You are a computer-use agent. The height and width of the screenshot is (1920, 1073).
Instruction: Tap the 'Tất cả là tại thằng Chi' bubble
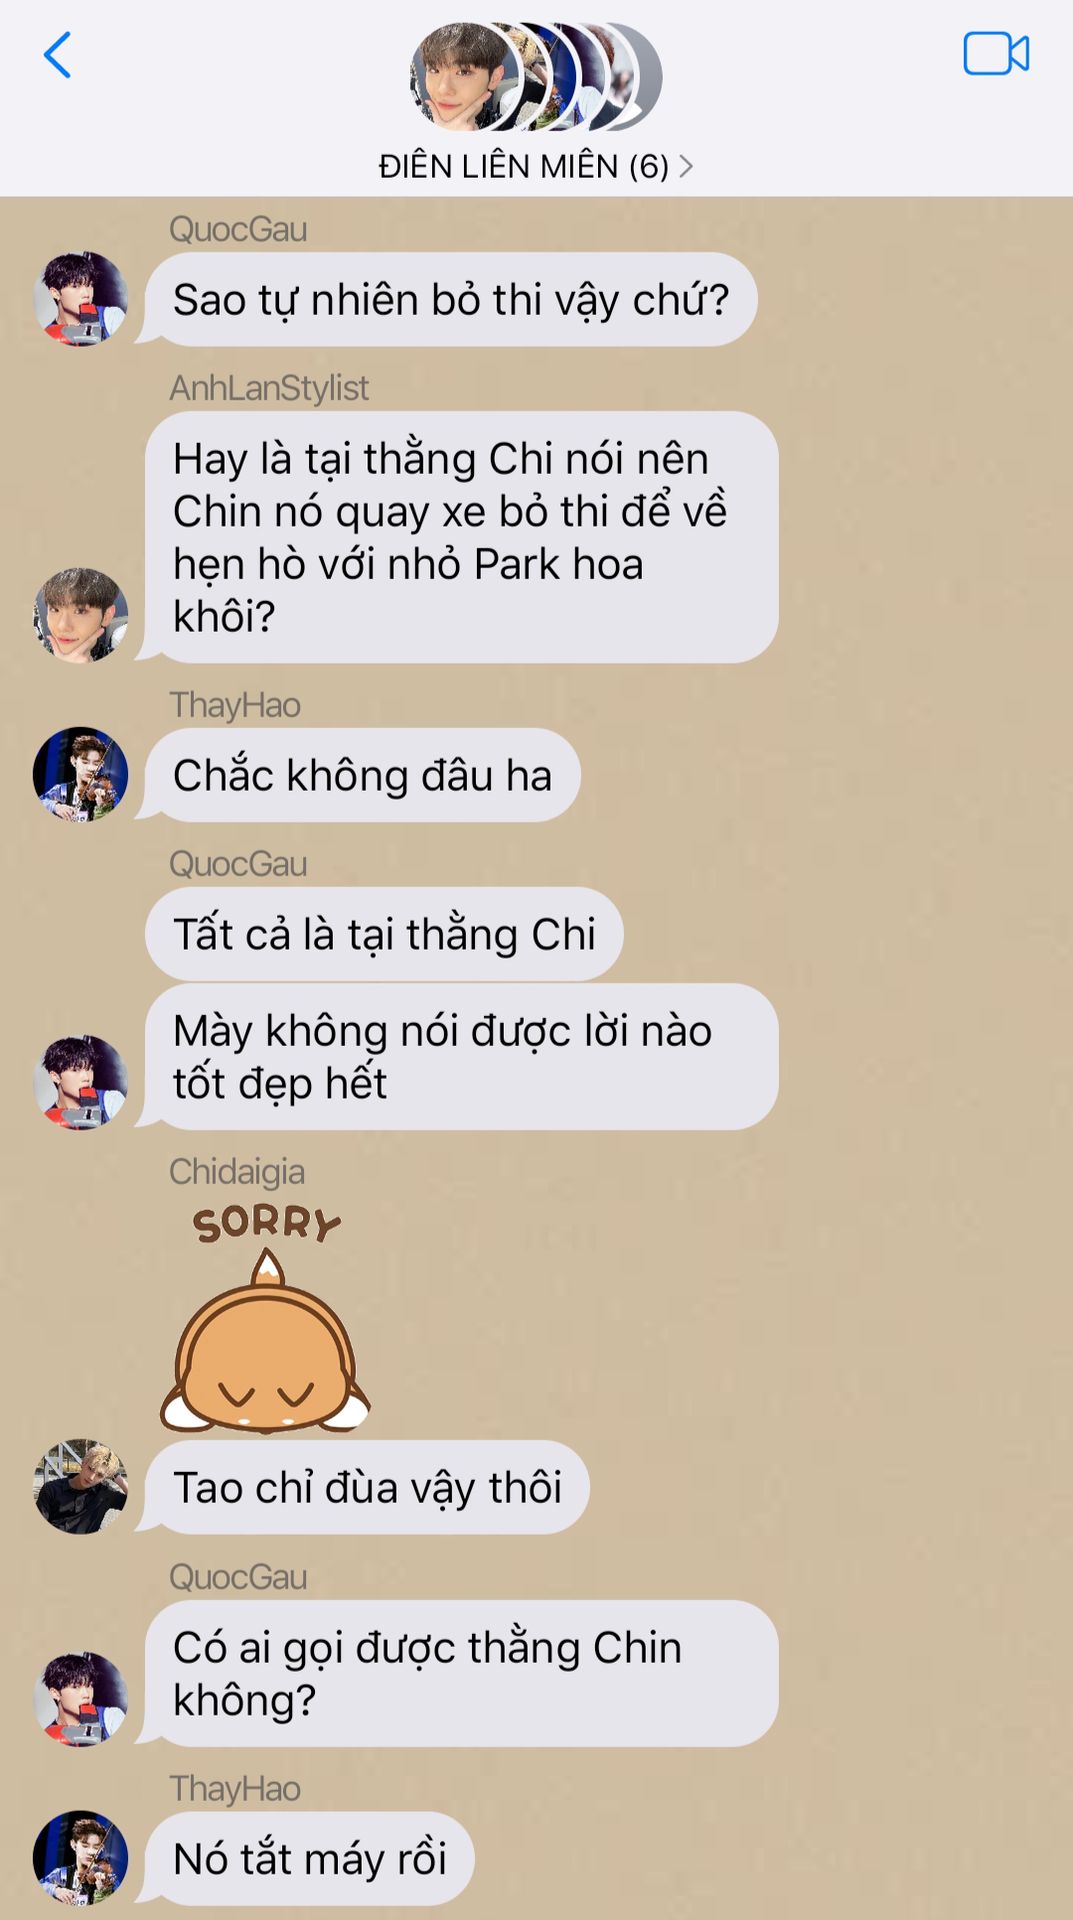click(x=384, y=934)
